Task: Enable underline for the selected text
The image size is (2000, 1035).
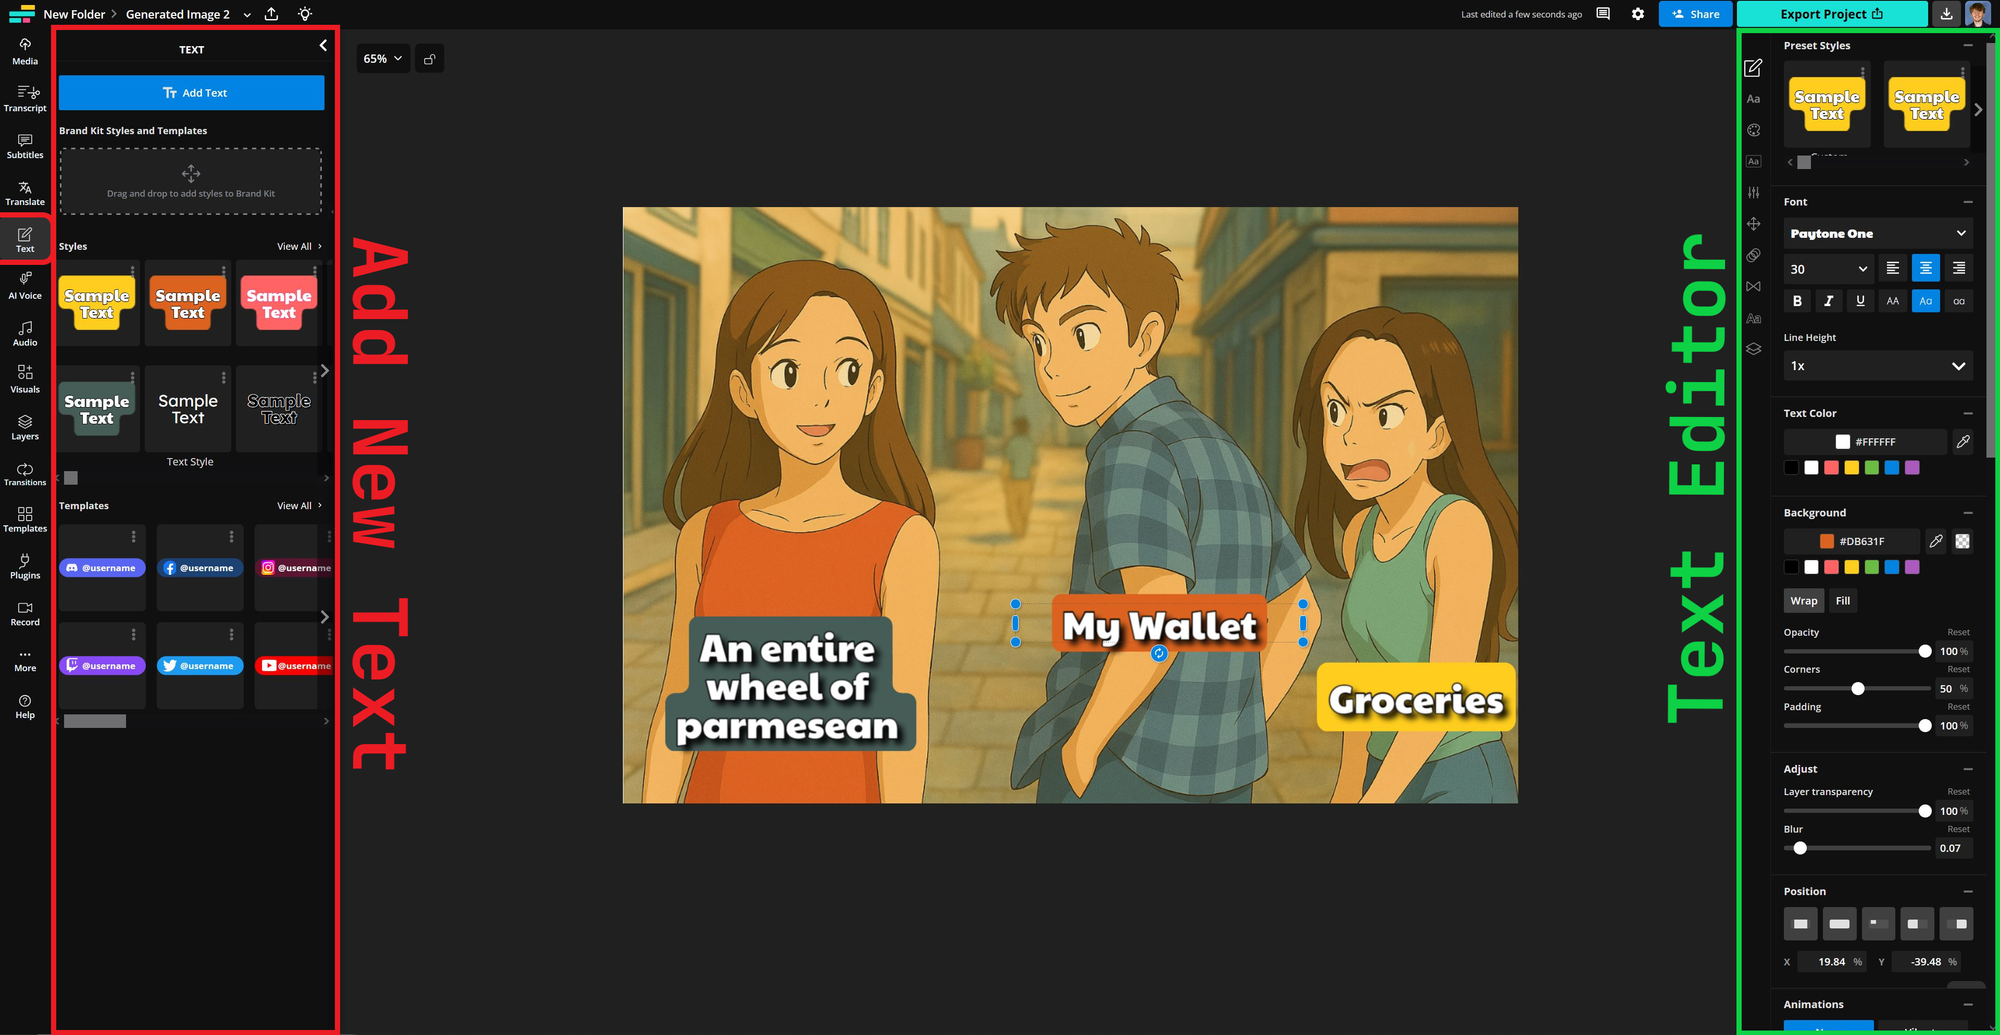Action: pos(1861,301)
